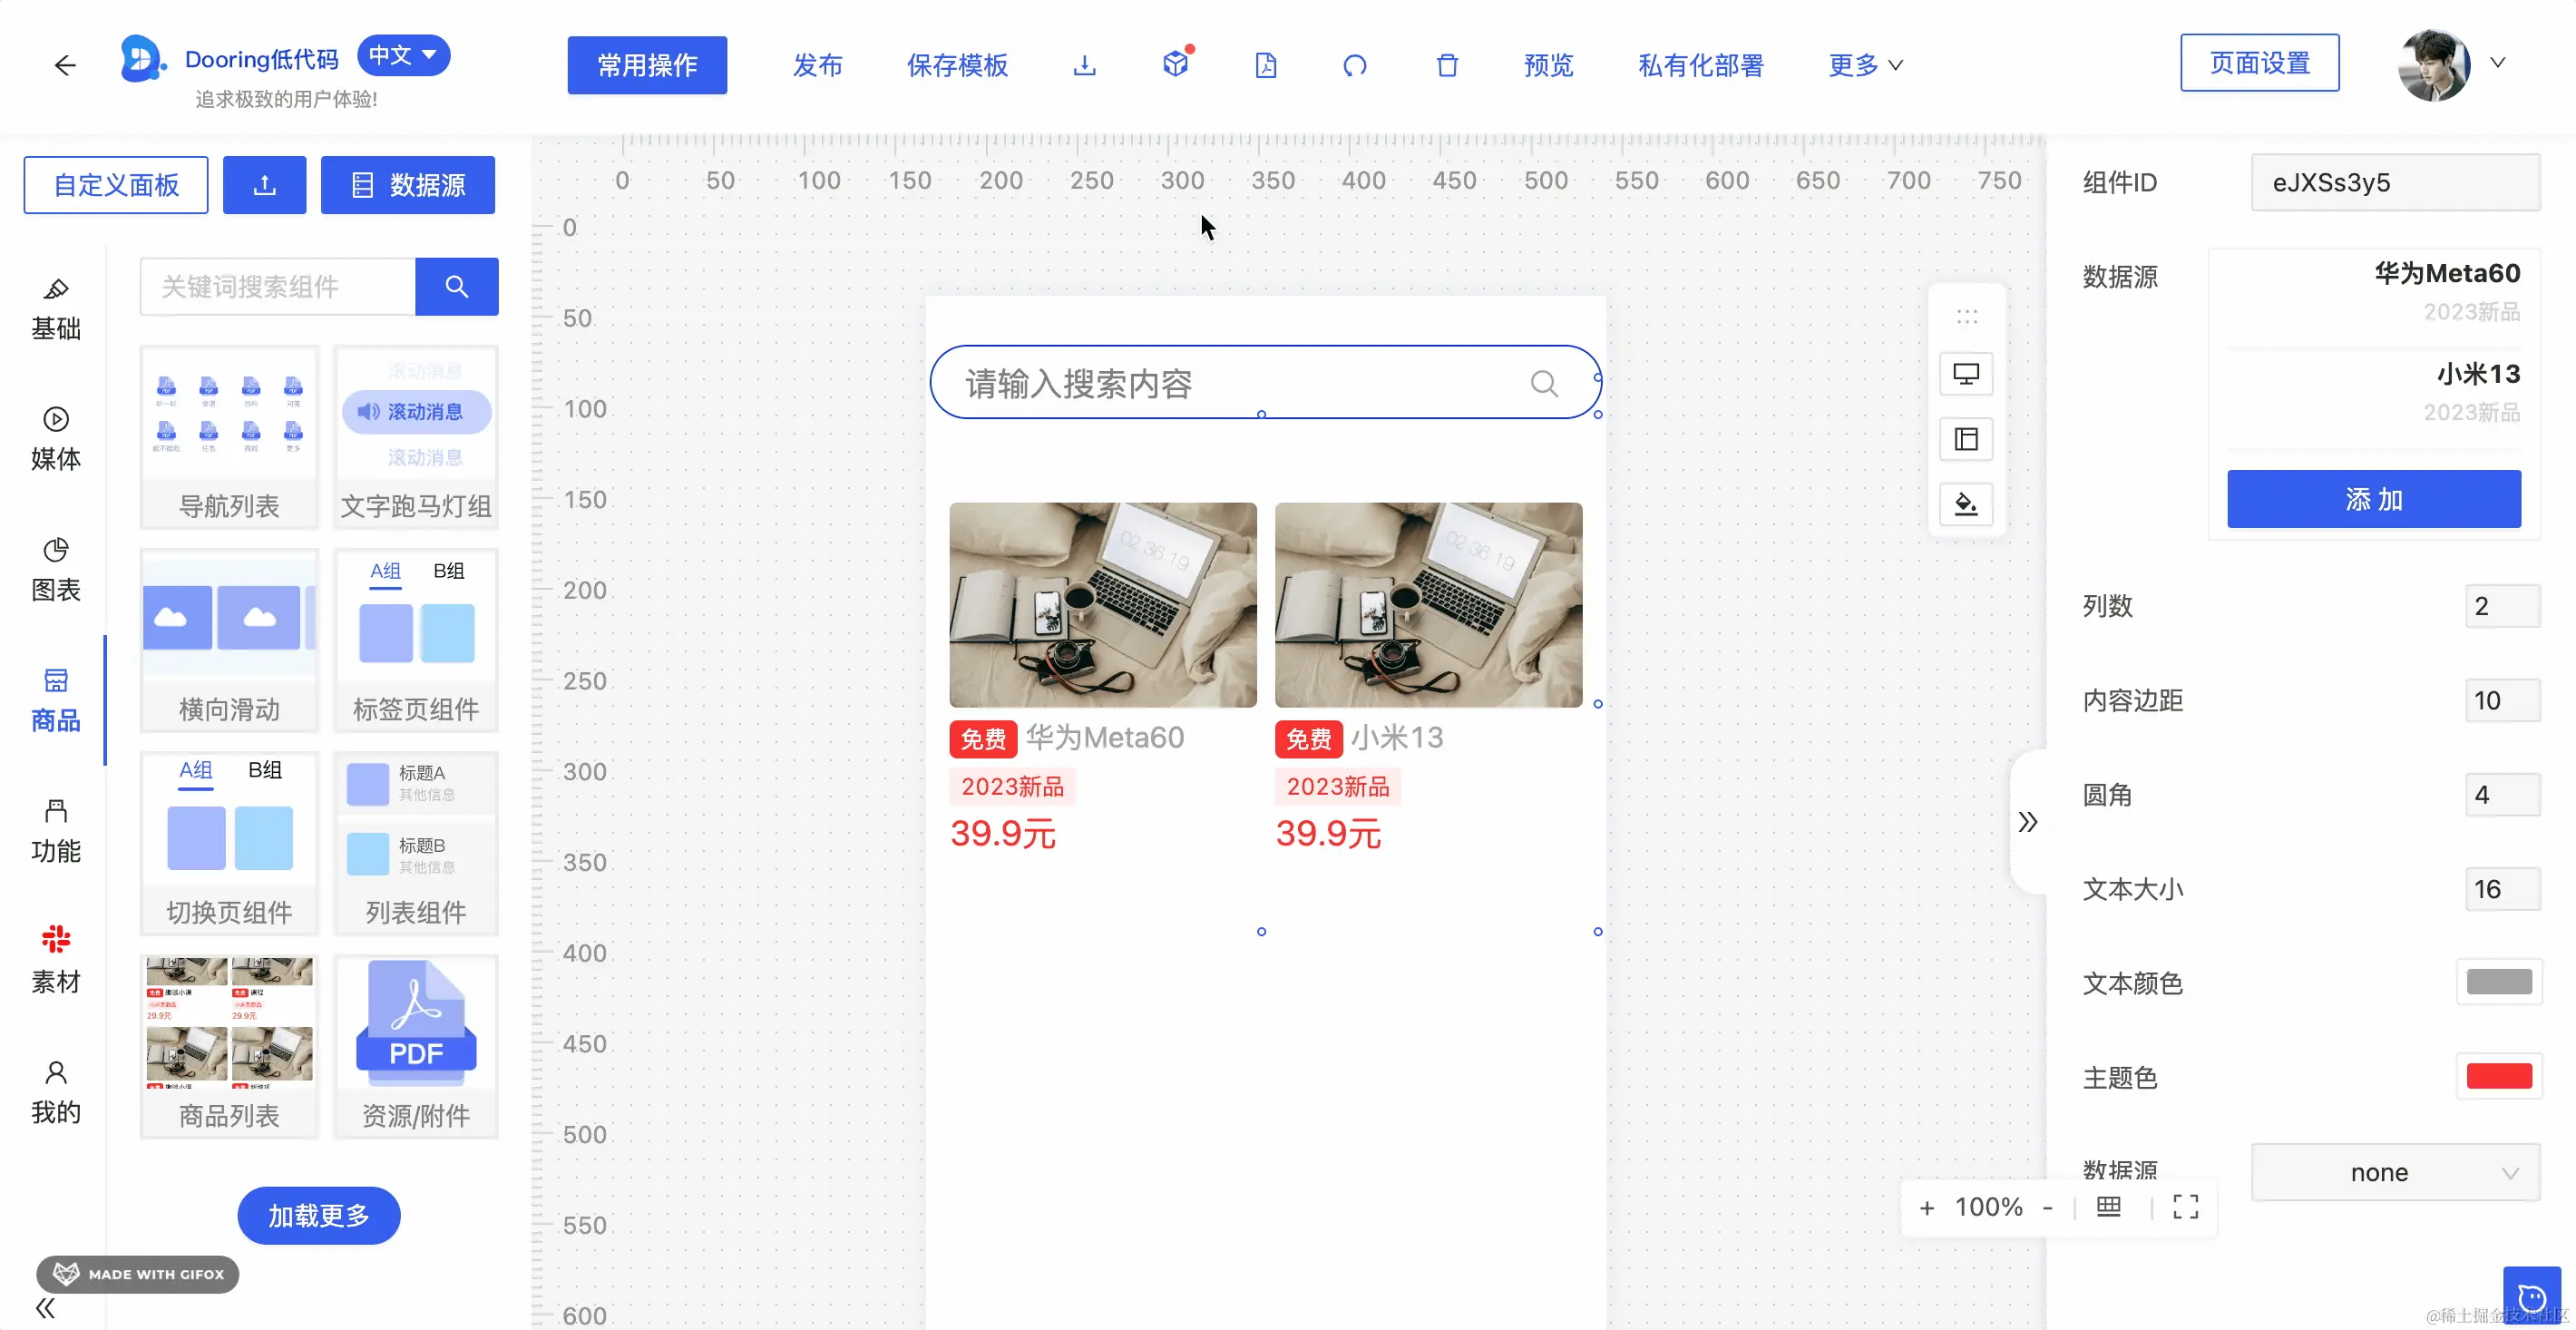Screen dimensions: 2576x1330
Task: Choose the 切换页组件 component
Action: pos(229,843)
